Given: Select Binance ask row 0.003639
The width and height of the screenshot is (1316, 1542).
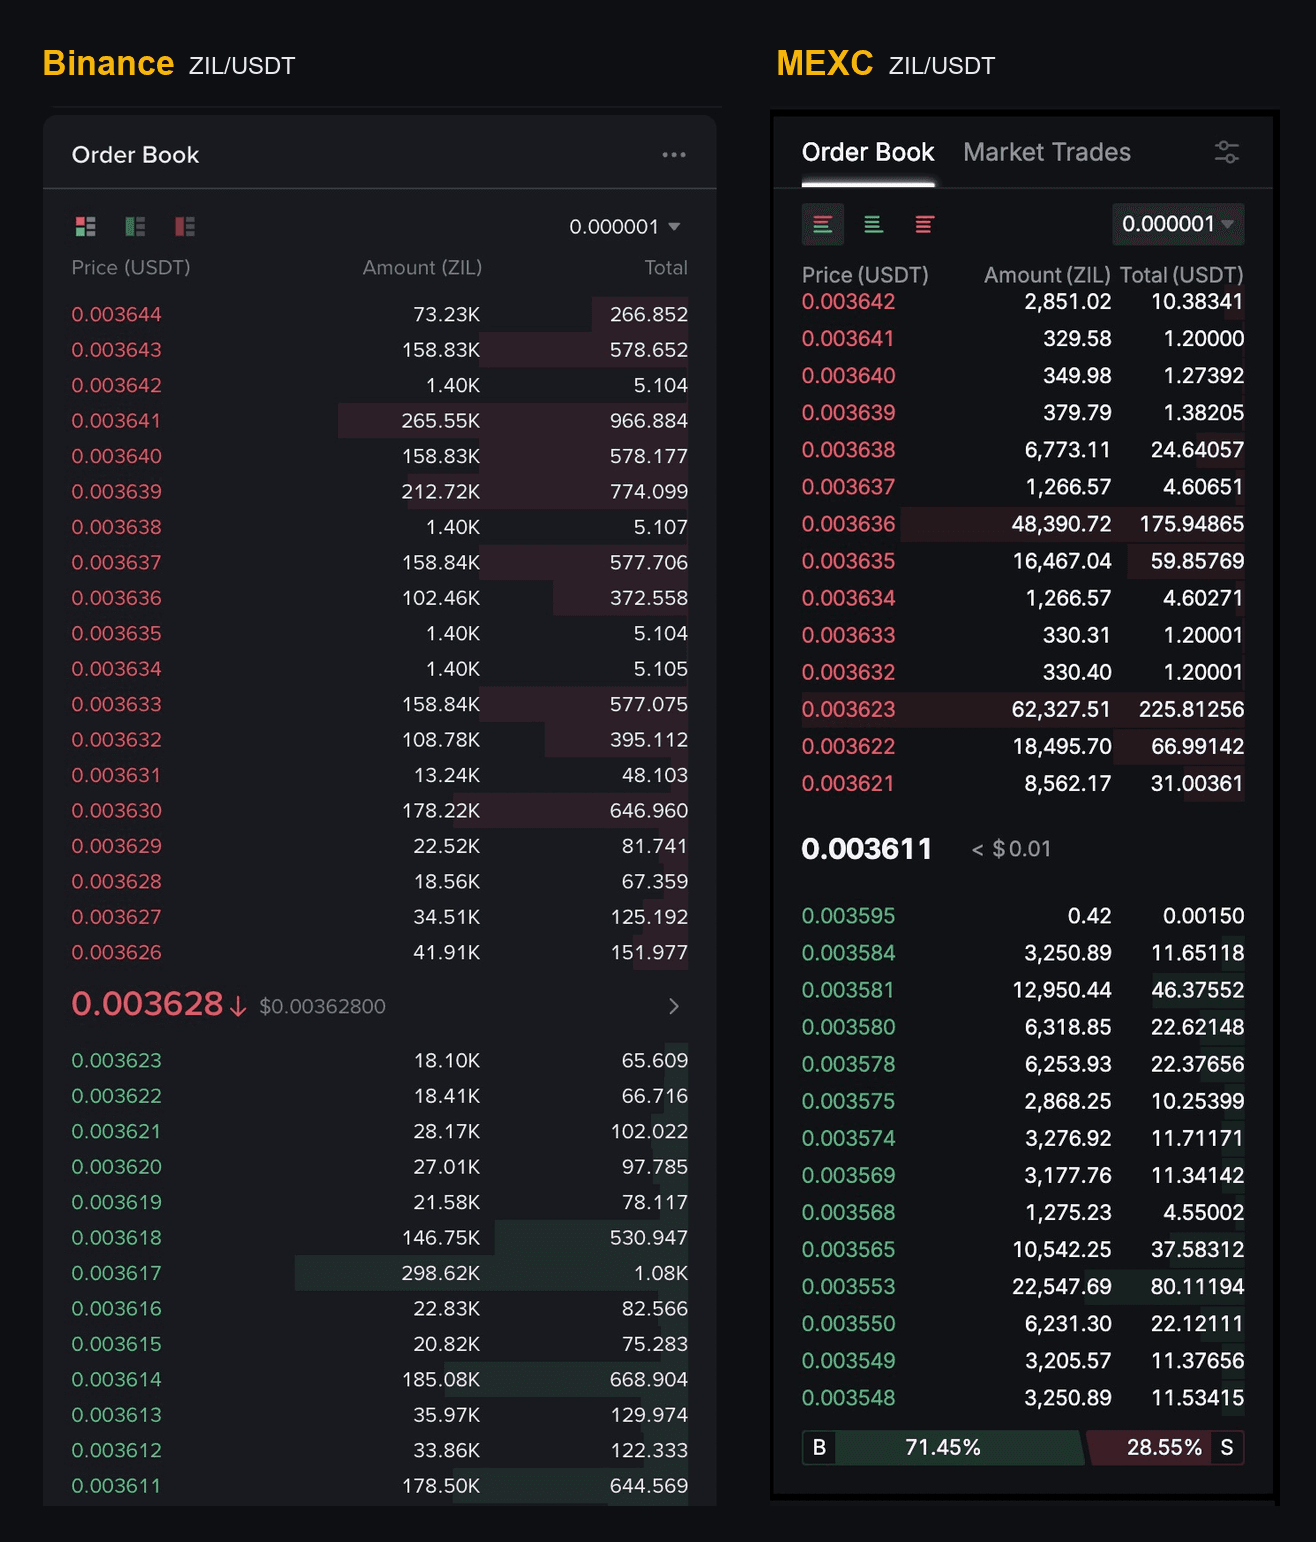Looking at the screenshot, I should [x=380, y=492].
